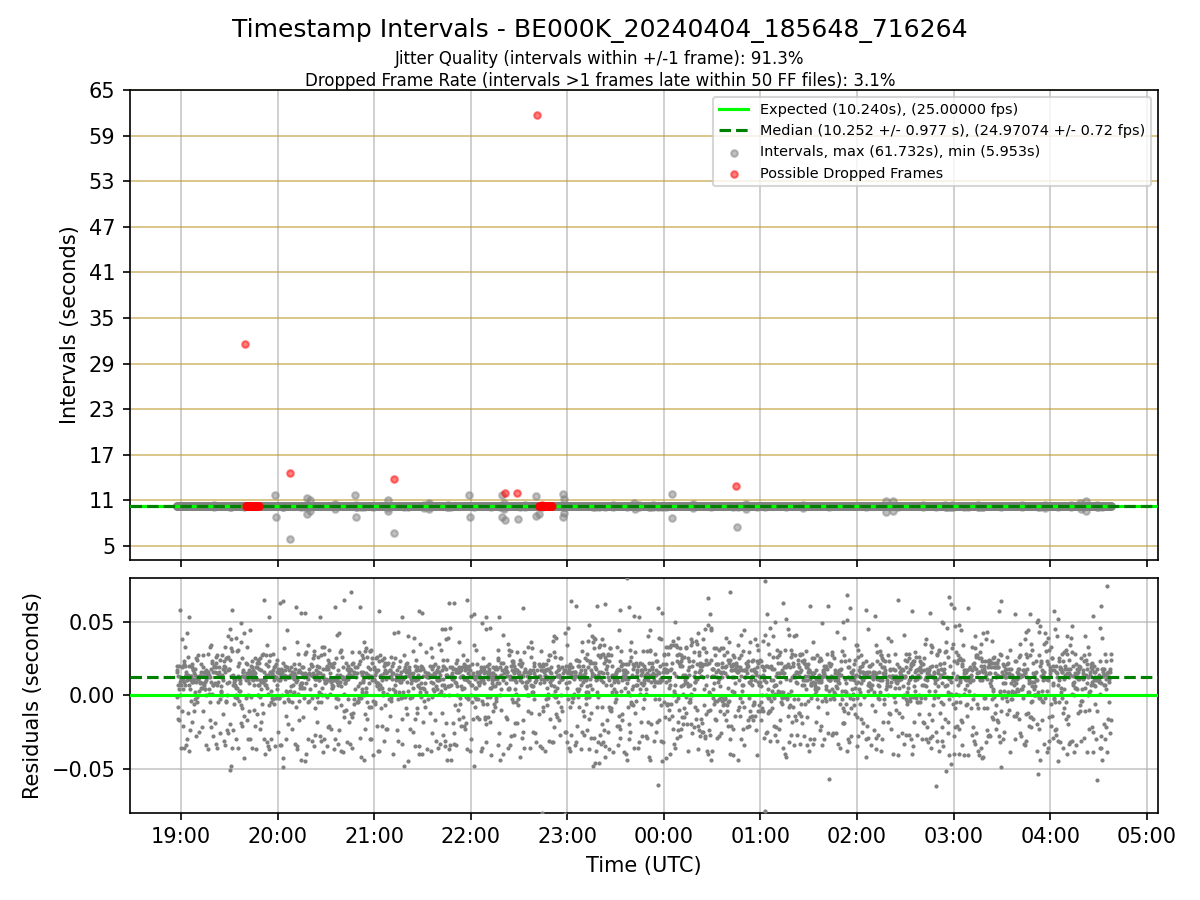Image resolution: width=1200 pixels, height=900 pixels.
Task: Click the solid green line sample in legend
Action: pyautogui.click(x=734, y=109)
